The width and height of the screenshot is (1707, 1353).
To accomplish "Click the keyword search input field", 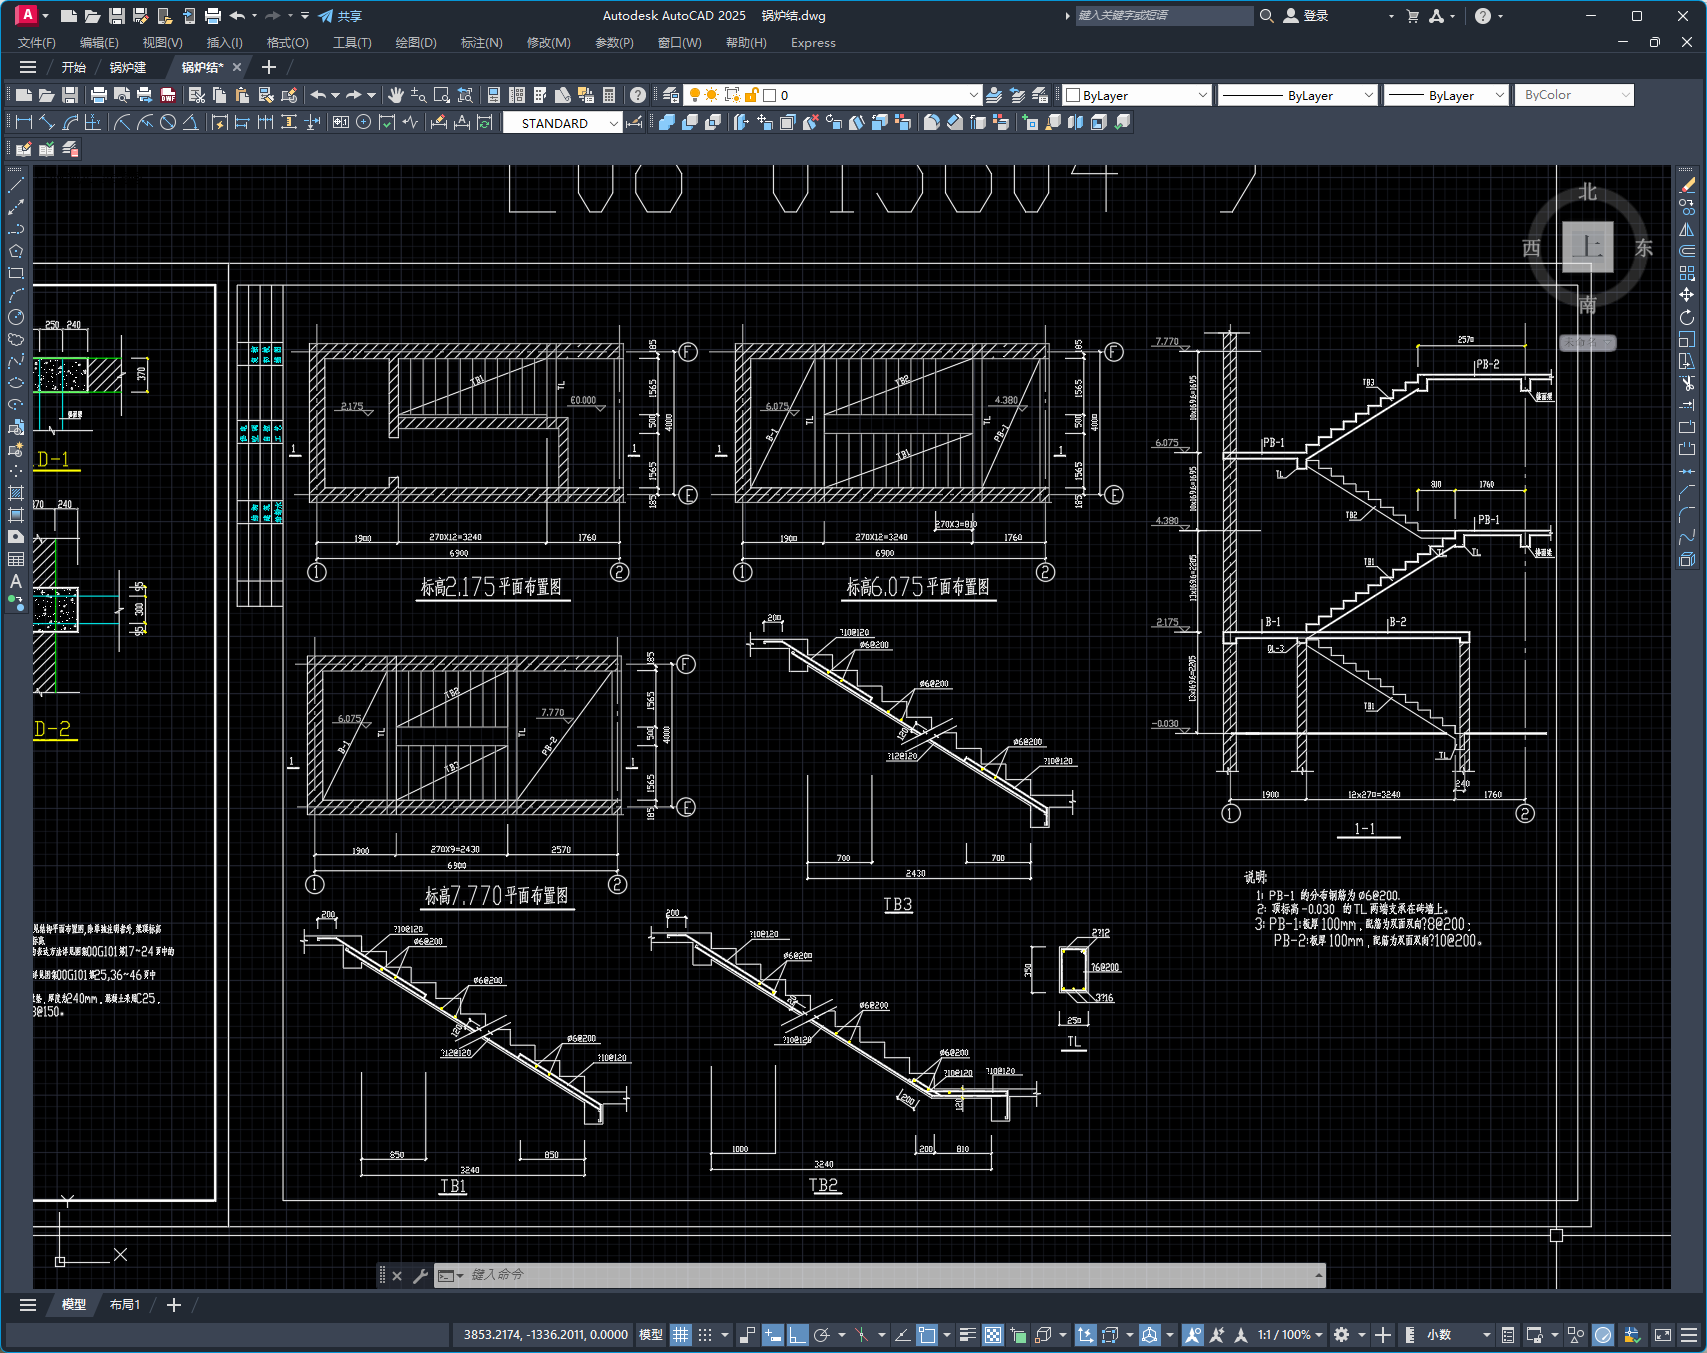I will coord(1163,16).
